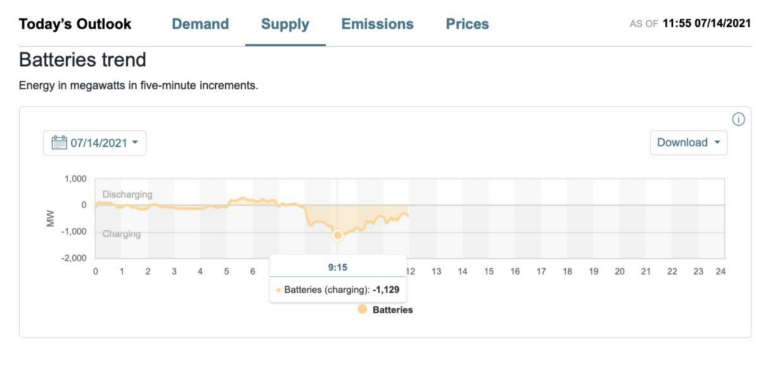The height and width of the screenshot is (375, 771).
Task: Click hour 15 on the x-axis
Action: 489,271
